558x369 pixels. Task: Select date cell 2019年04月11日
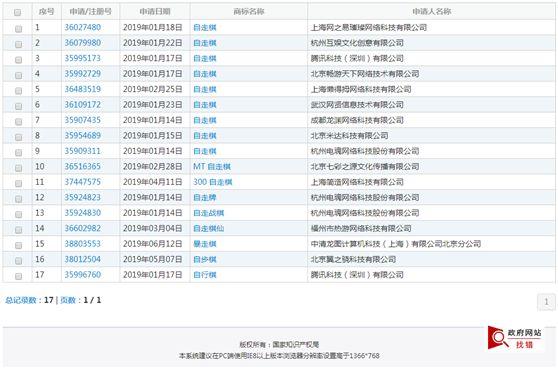point(153,182)
